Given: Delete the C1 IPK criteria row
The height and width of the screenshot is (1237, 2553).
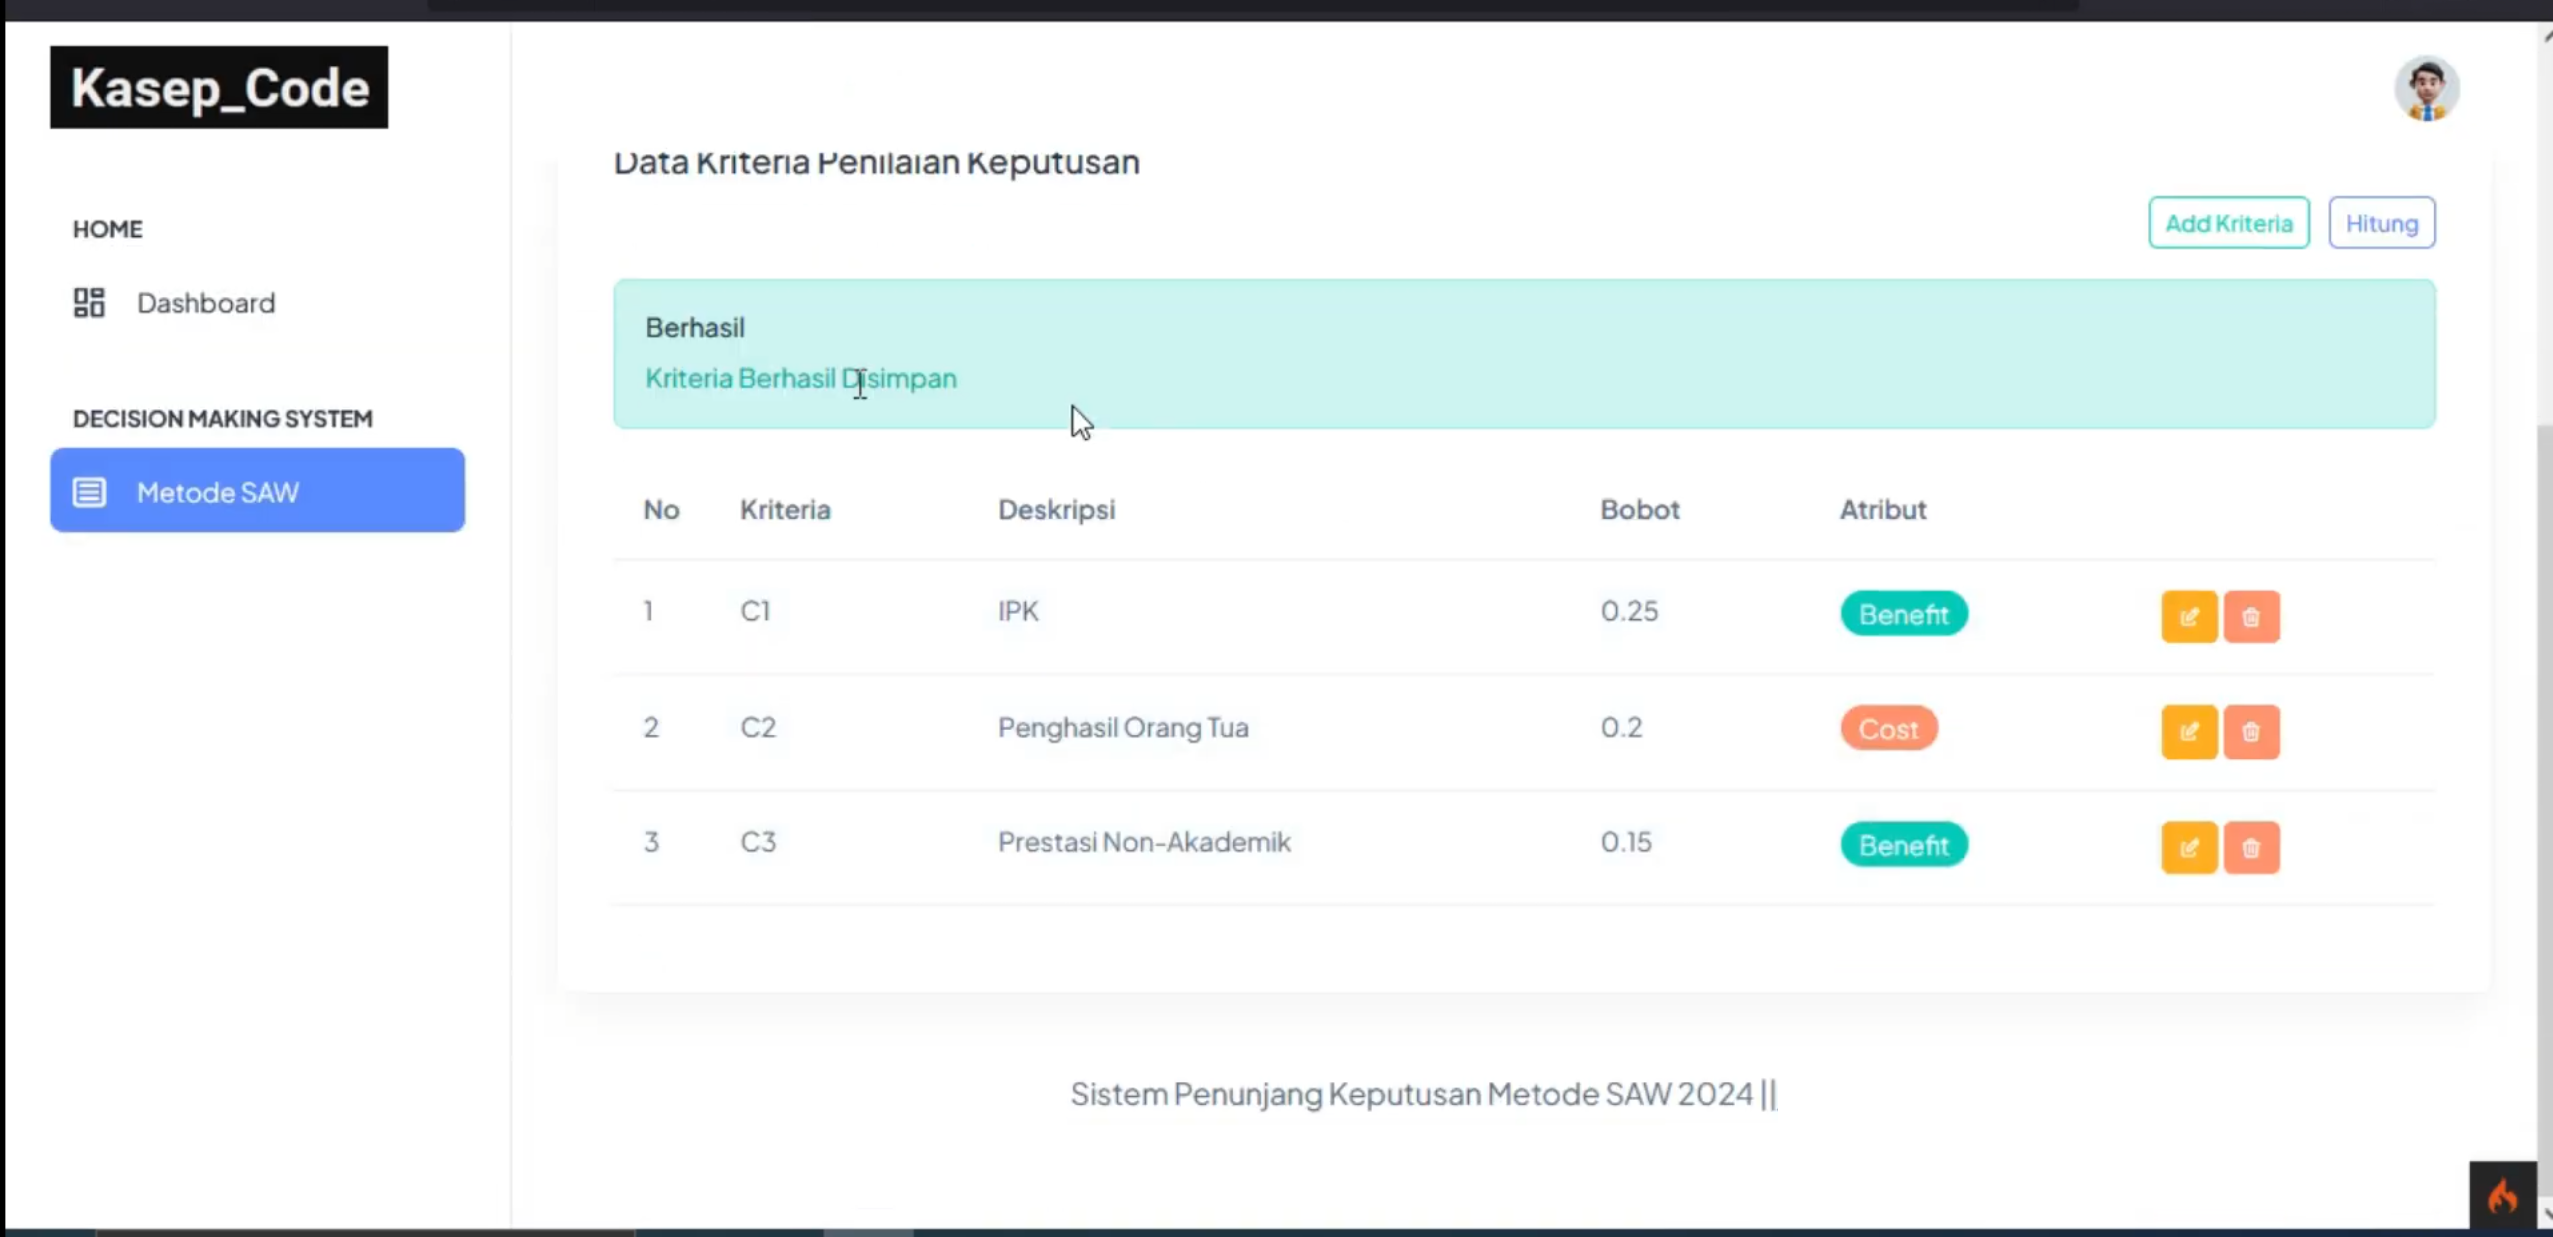Looking at the screenshot, I should [2251, 616].
